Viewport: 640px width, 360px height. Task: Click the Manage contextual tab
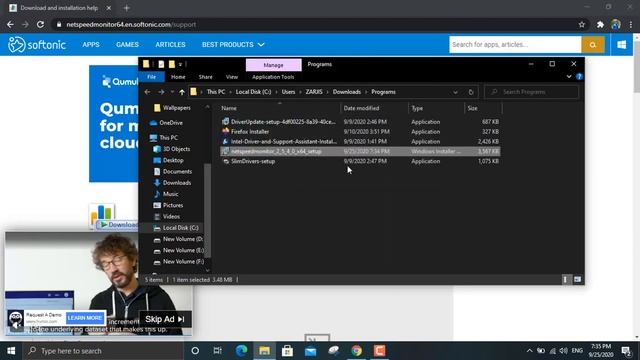(x=273, y=65)
